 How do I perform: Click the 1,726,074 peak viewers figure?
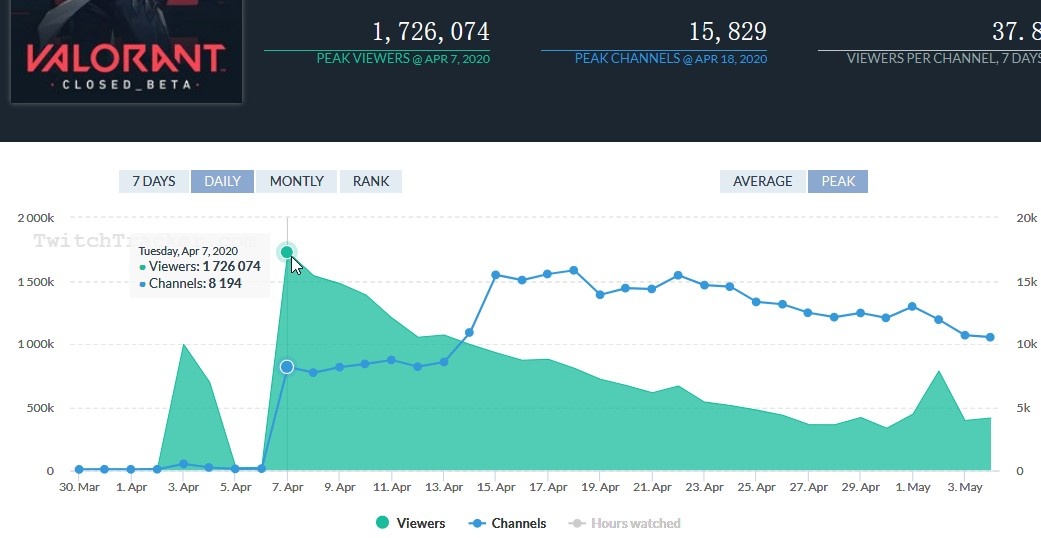pyautogui.click(x=431, y=31)
